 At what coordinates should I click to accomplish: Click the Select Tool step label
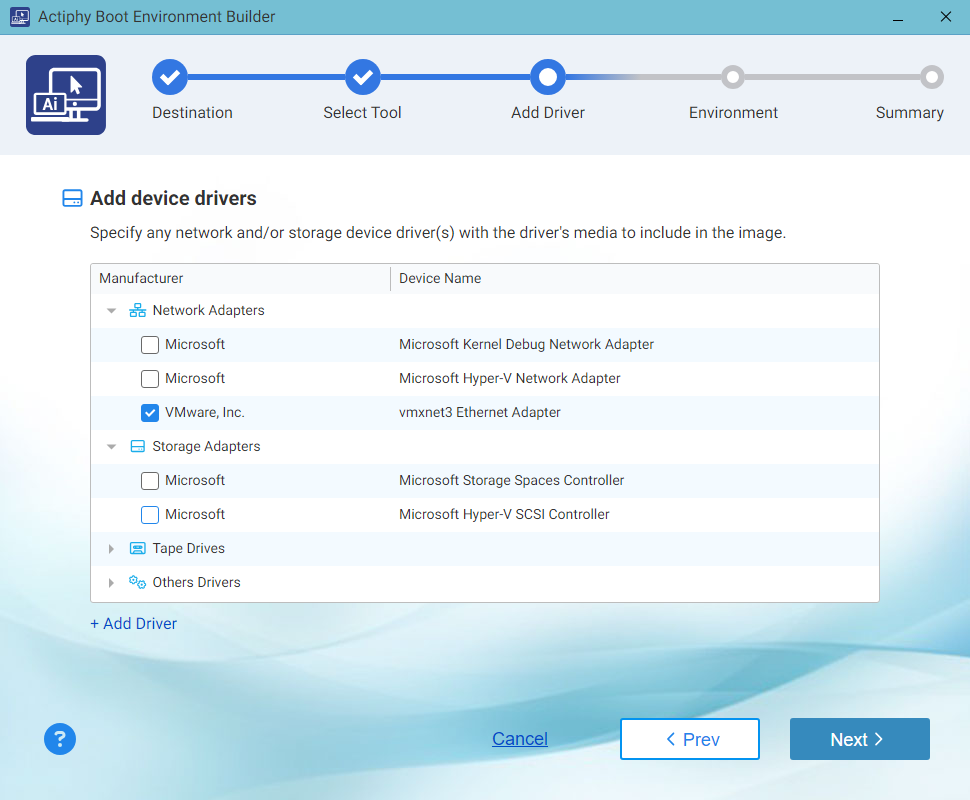[363, 113]
